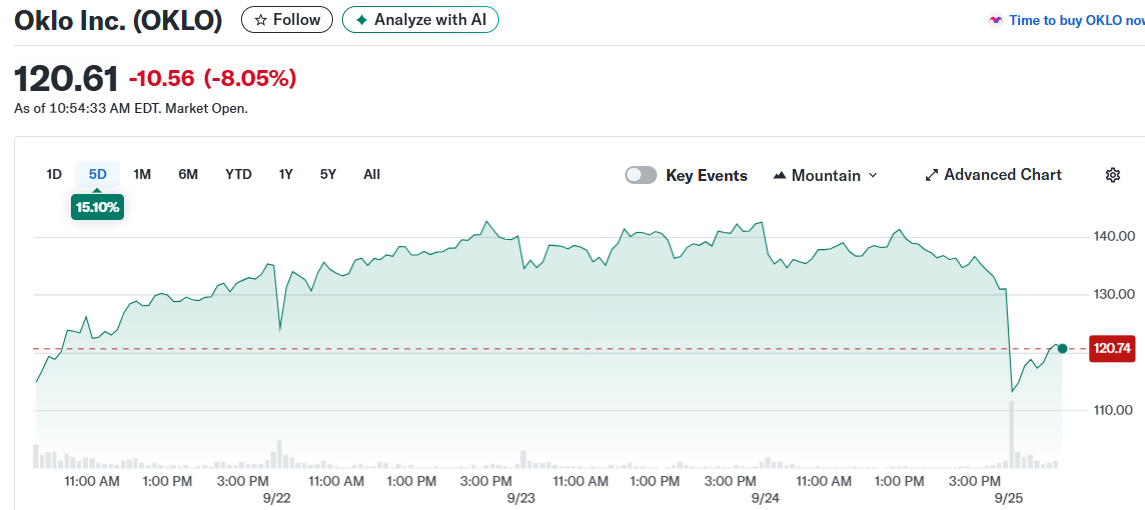Click the (-8.05%) percent change
Image resolution: width=1145 pixels, height=510 pixels.
click(250, 78)
